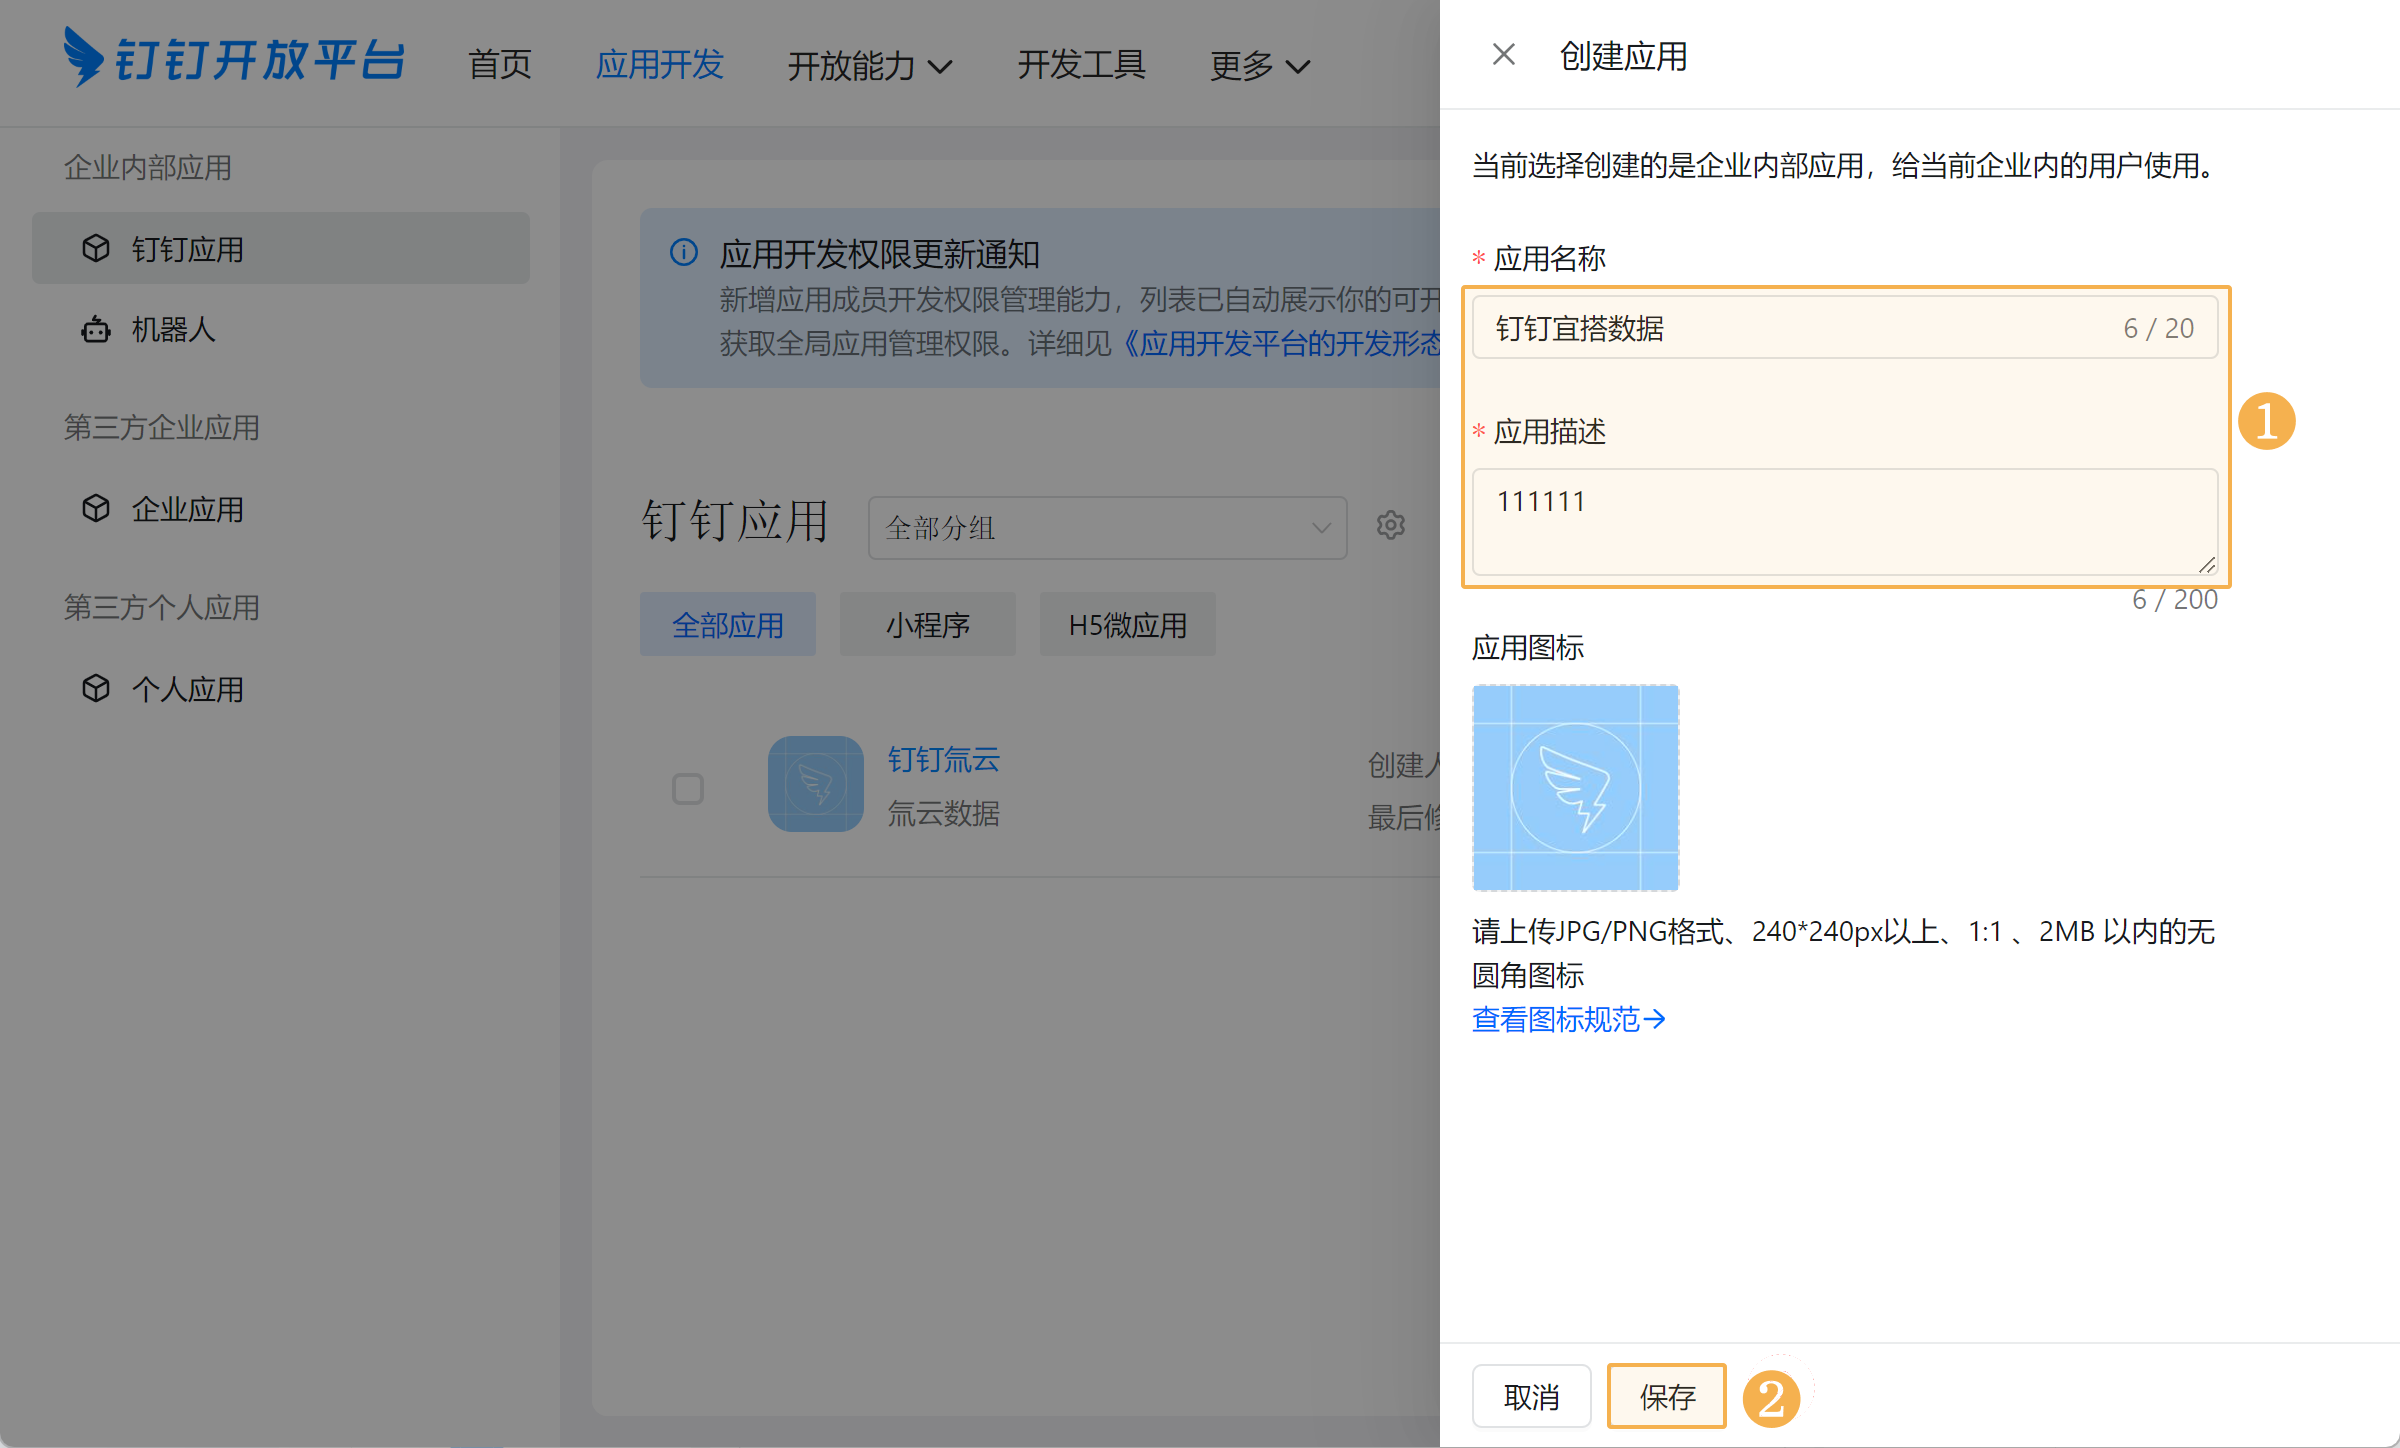
Task: Expand the 全部分组 dropdown
Action: [1107, 527]
